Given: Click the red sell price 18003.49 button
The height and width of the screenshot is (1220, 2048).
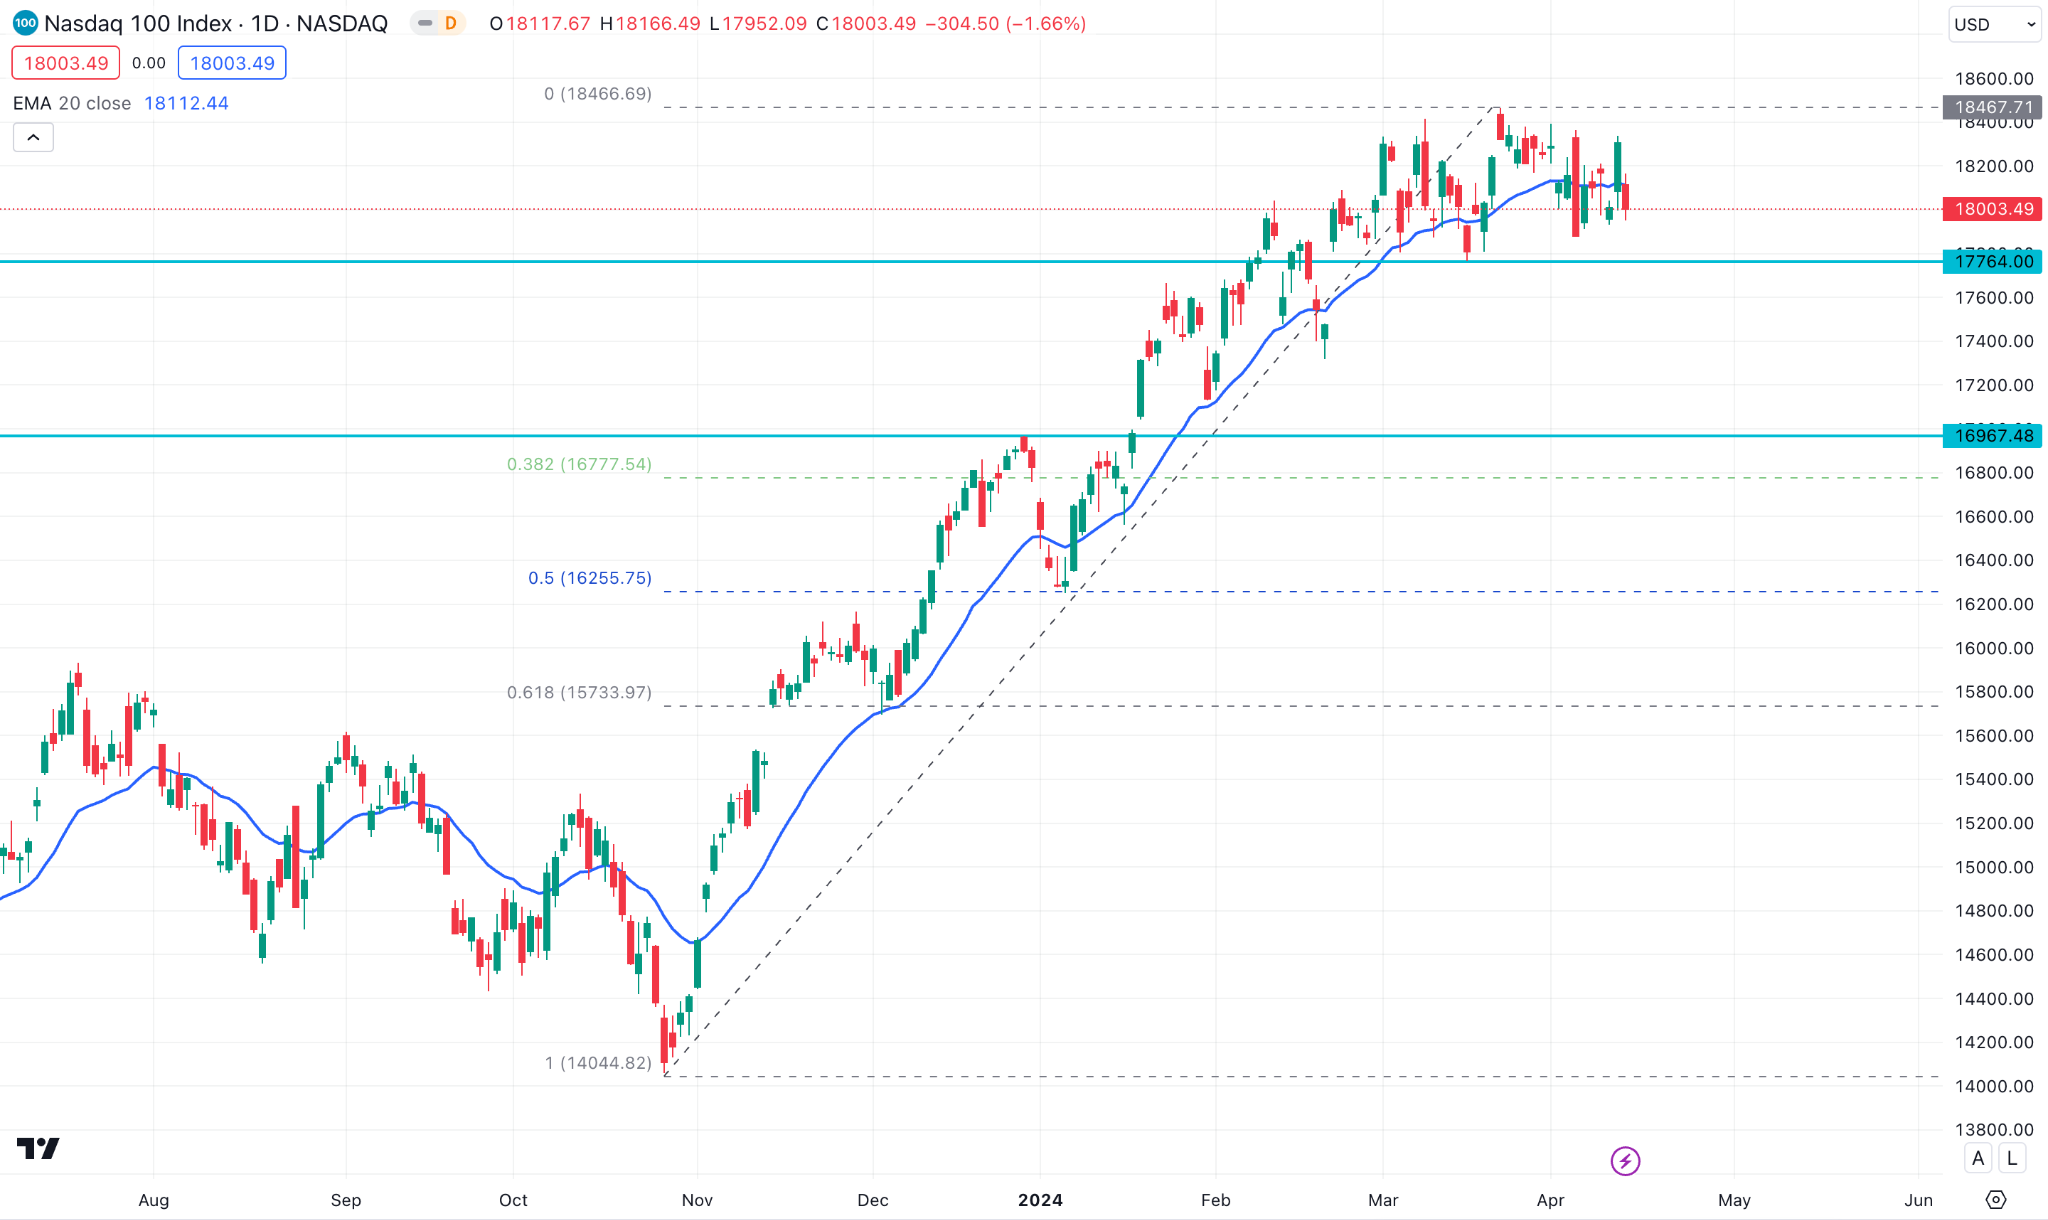Looking at the screenshot, I should (x=66, y=63).
